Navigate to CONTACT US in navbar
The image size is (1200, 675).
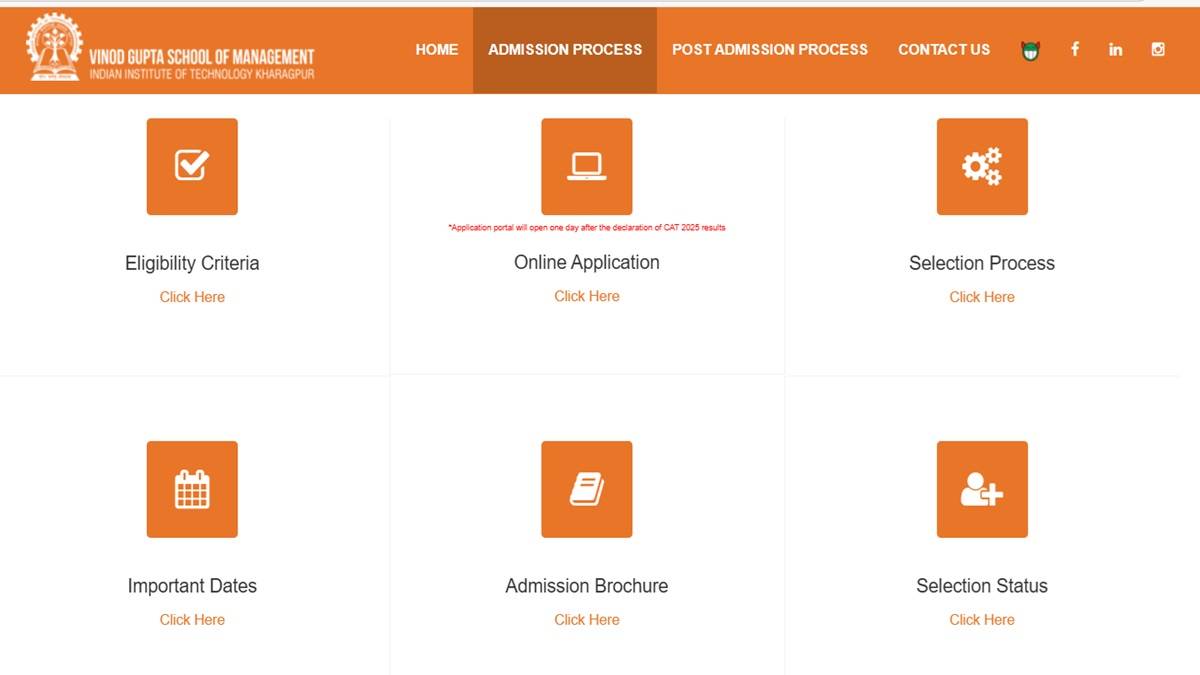click(944, 49)
